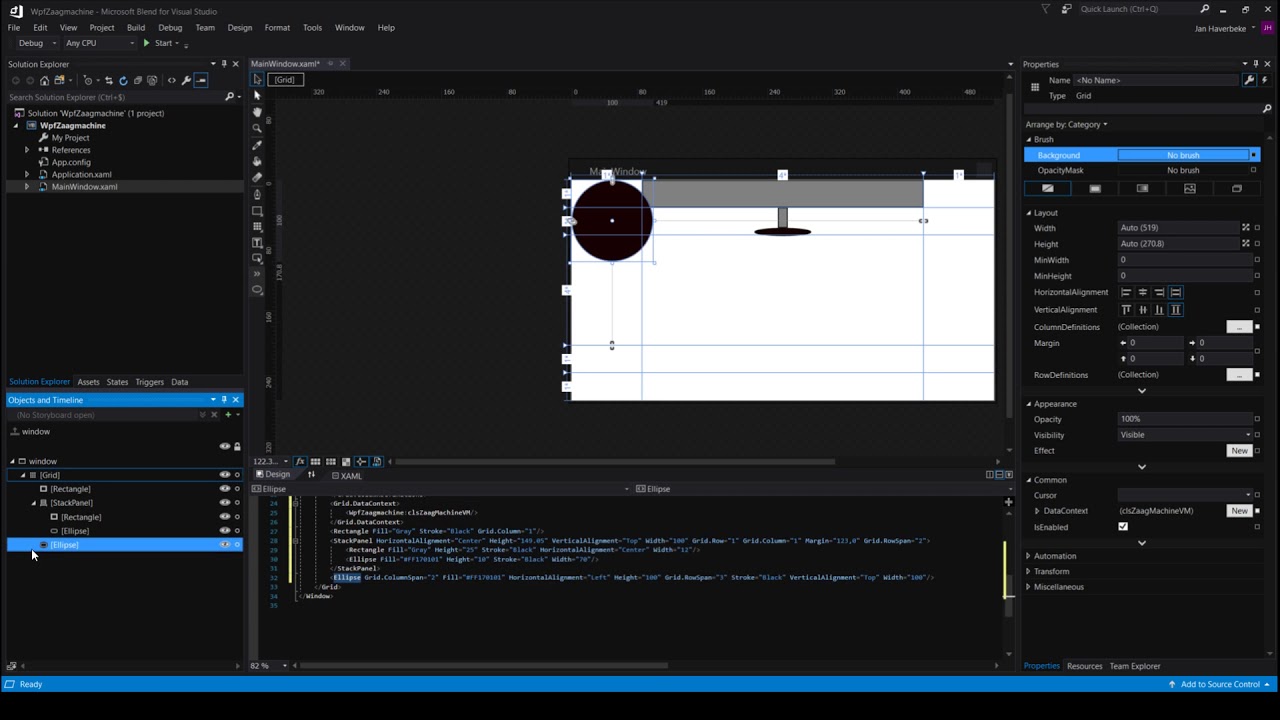Click Show All Files icon in Solution Explorer
1280x720 pixels.
[152, 80]
